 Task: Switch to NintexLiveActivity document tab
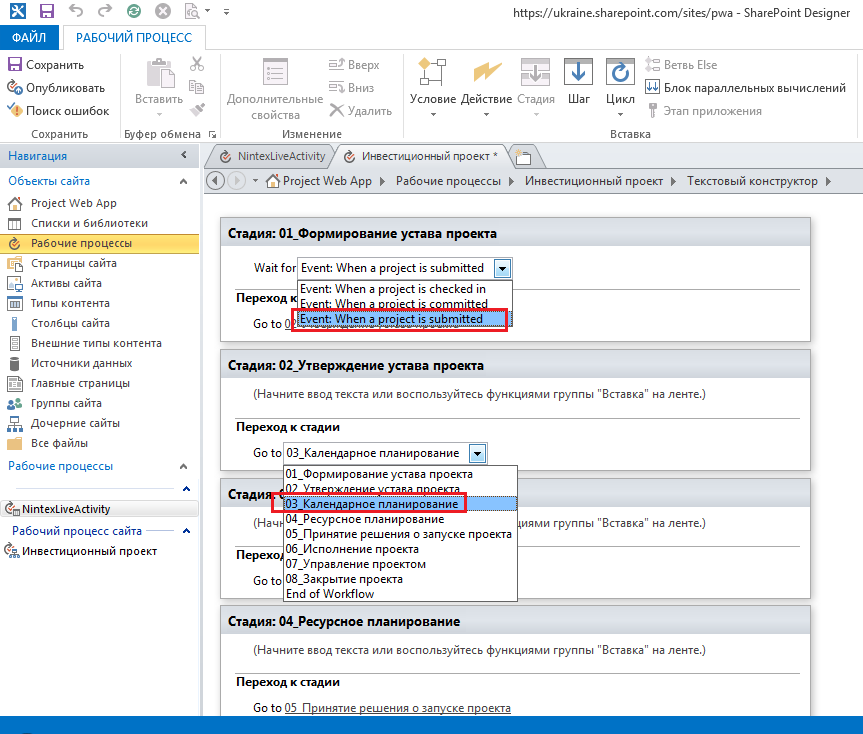pos(272,156)
